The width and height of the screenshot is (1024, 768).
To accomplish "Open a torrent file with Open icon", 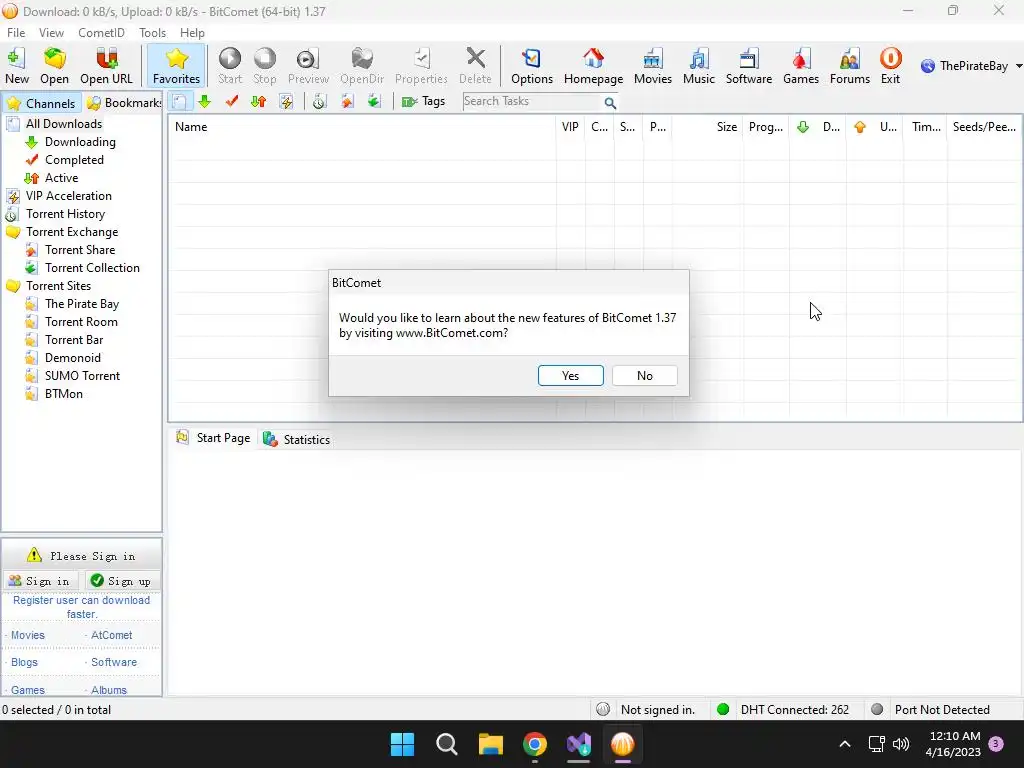I will coord(54,66).
